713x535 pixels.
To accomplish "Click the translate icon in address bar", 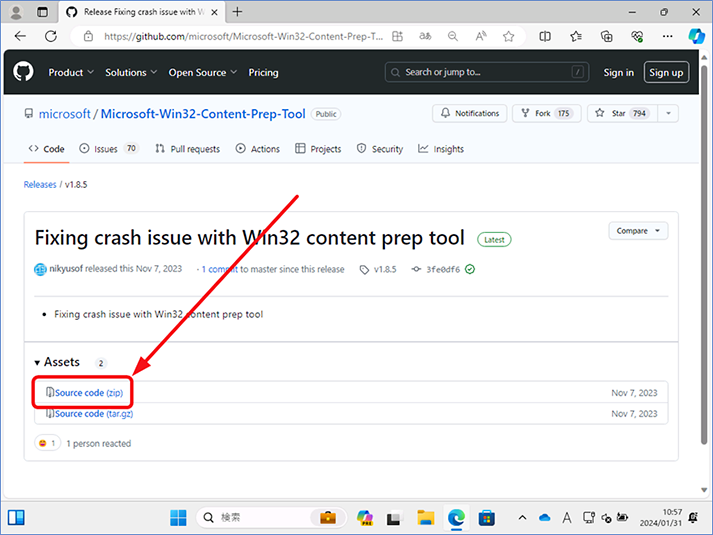I will pos(425,36).
